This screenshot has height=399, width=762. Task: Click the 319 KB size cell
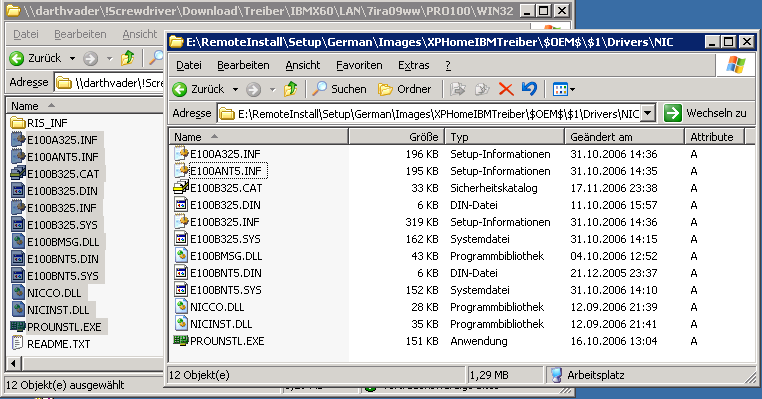tap(422, 222)
